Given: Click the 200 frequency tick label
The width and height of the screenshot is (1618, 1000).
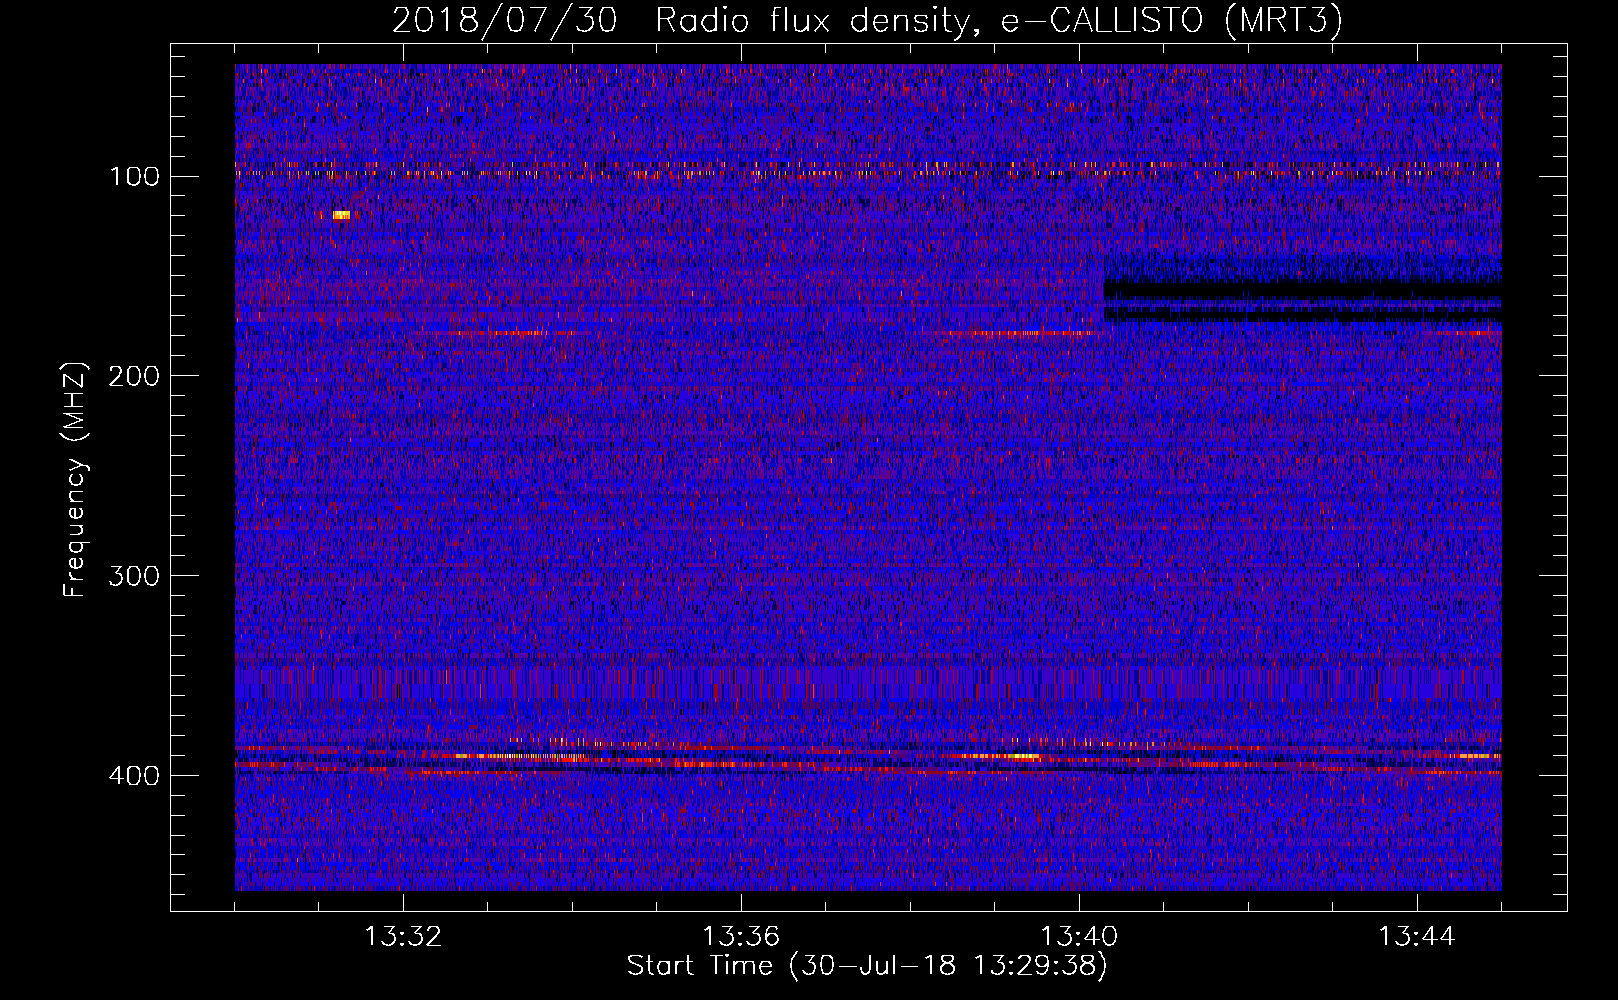Looking at the screenshot, I should point(134,377).
